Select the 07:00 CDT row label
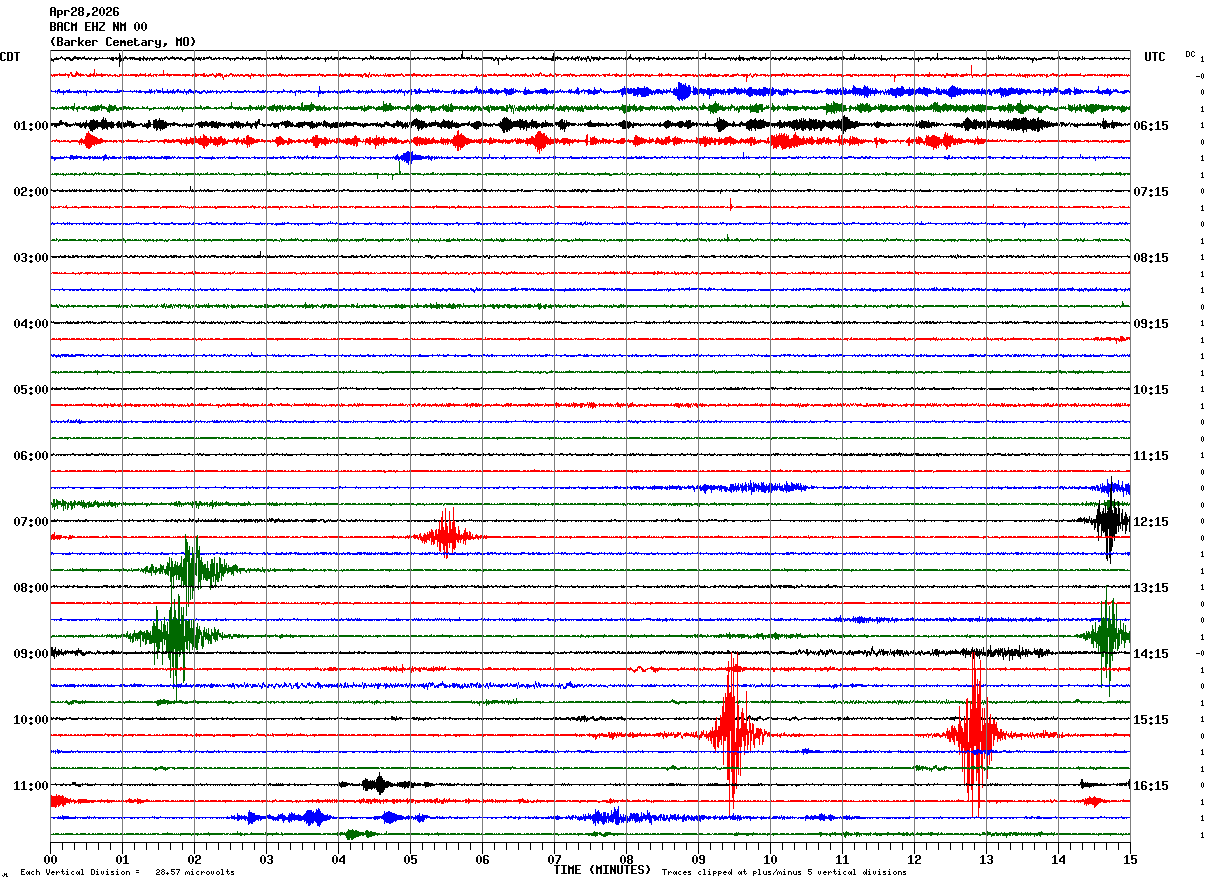This screenshot has width=1210, height=886. click(x=30, y=522)
